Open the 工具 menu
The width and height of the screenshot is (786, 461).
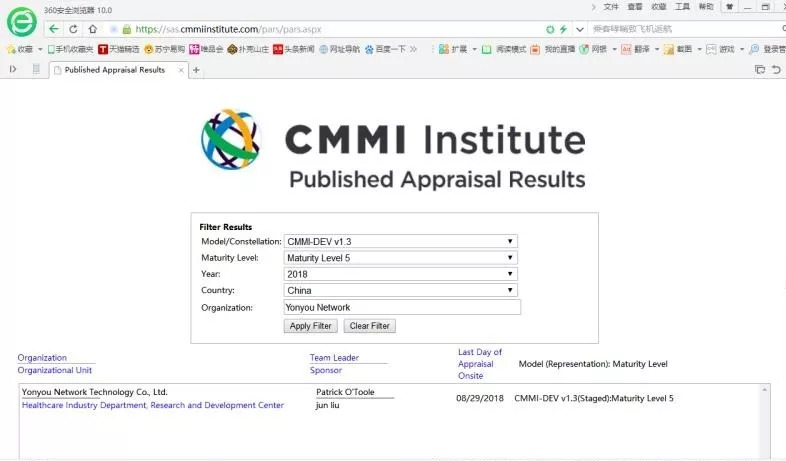click(x=682, y=7)
